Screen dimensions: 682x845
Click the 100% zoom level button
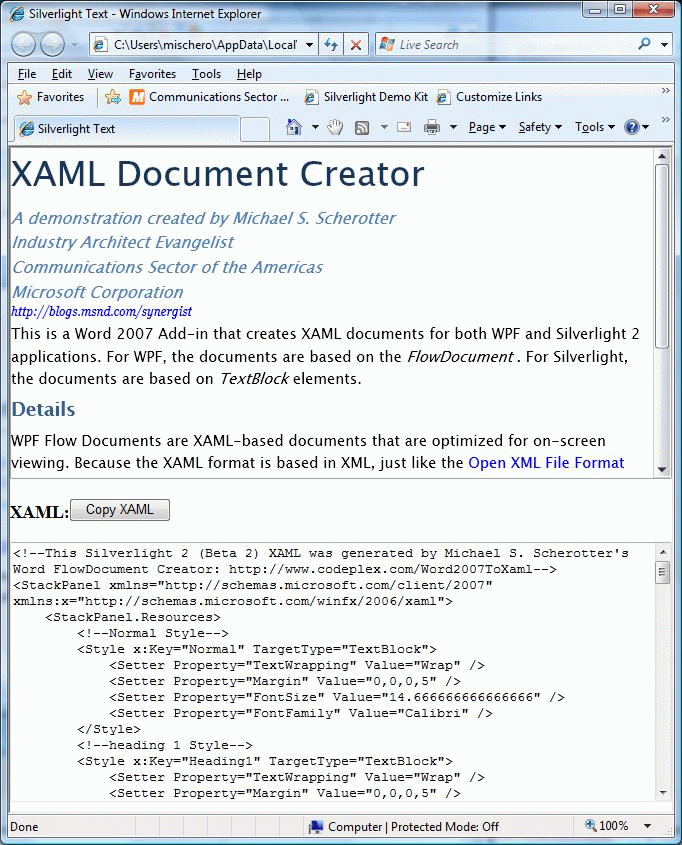click(x=607, y=826)
